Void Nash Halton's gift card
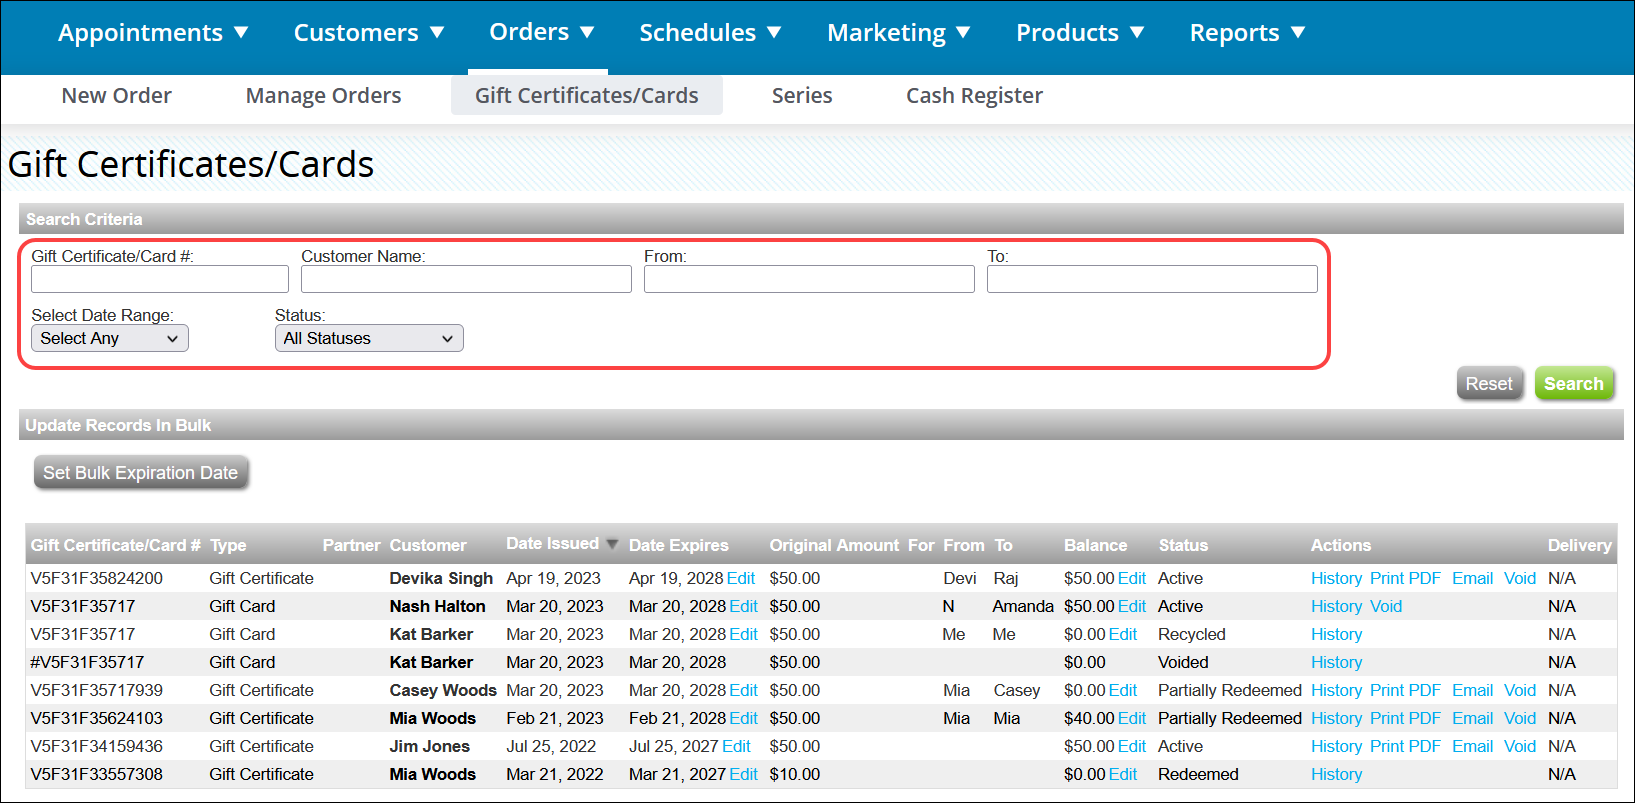 pyautogui.click(x=1385, y=607)
